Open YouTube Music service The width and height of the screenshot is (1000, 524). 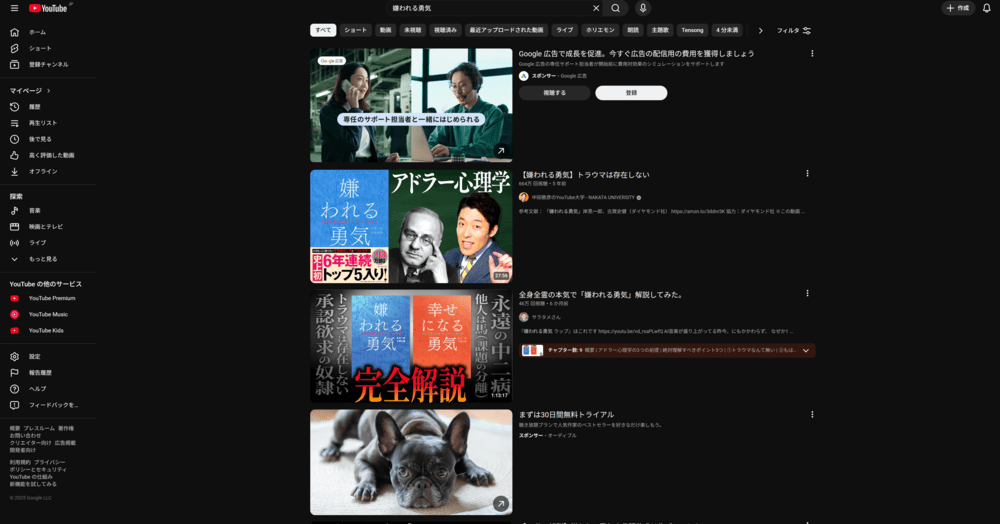click(x=48, y=314)
